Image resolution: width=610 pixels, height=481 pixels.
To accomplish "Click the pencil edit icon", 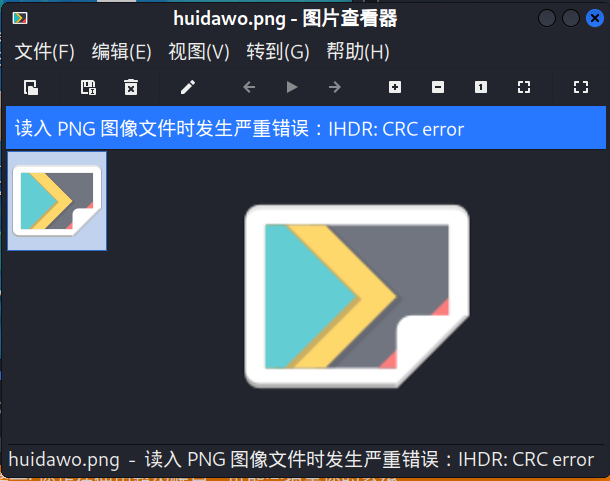I will pos(188,87).
